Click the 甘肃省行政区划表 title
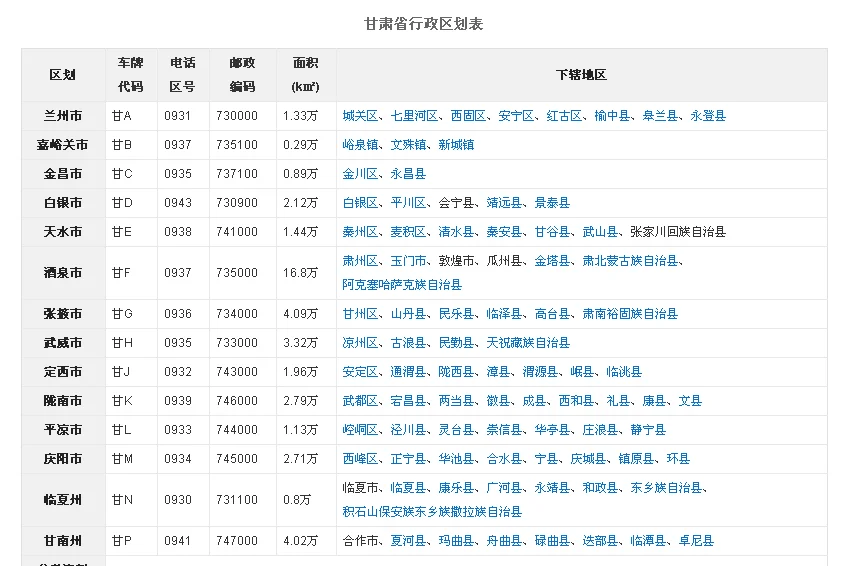 424,24
